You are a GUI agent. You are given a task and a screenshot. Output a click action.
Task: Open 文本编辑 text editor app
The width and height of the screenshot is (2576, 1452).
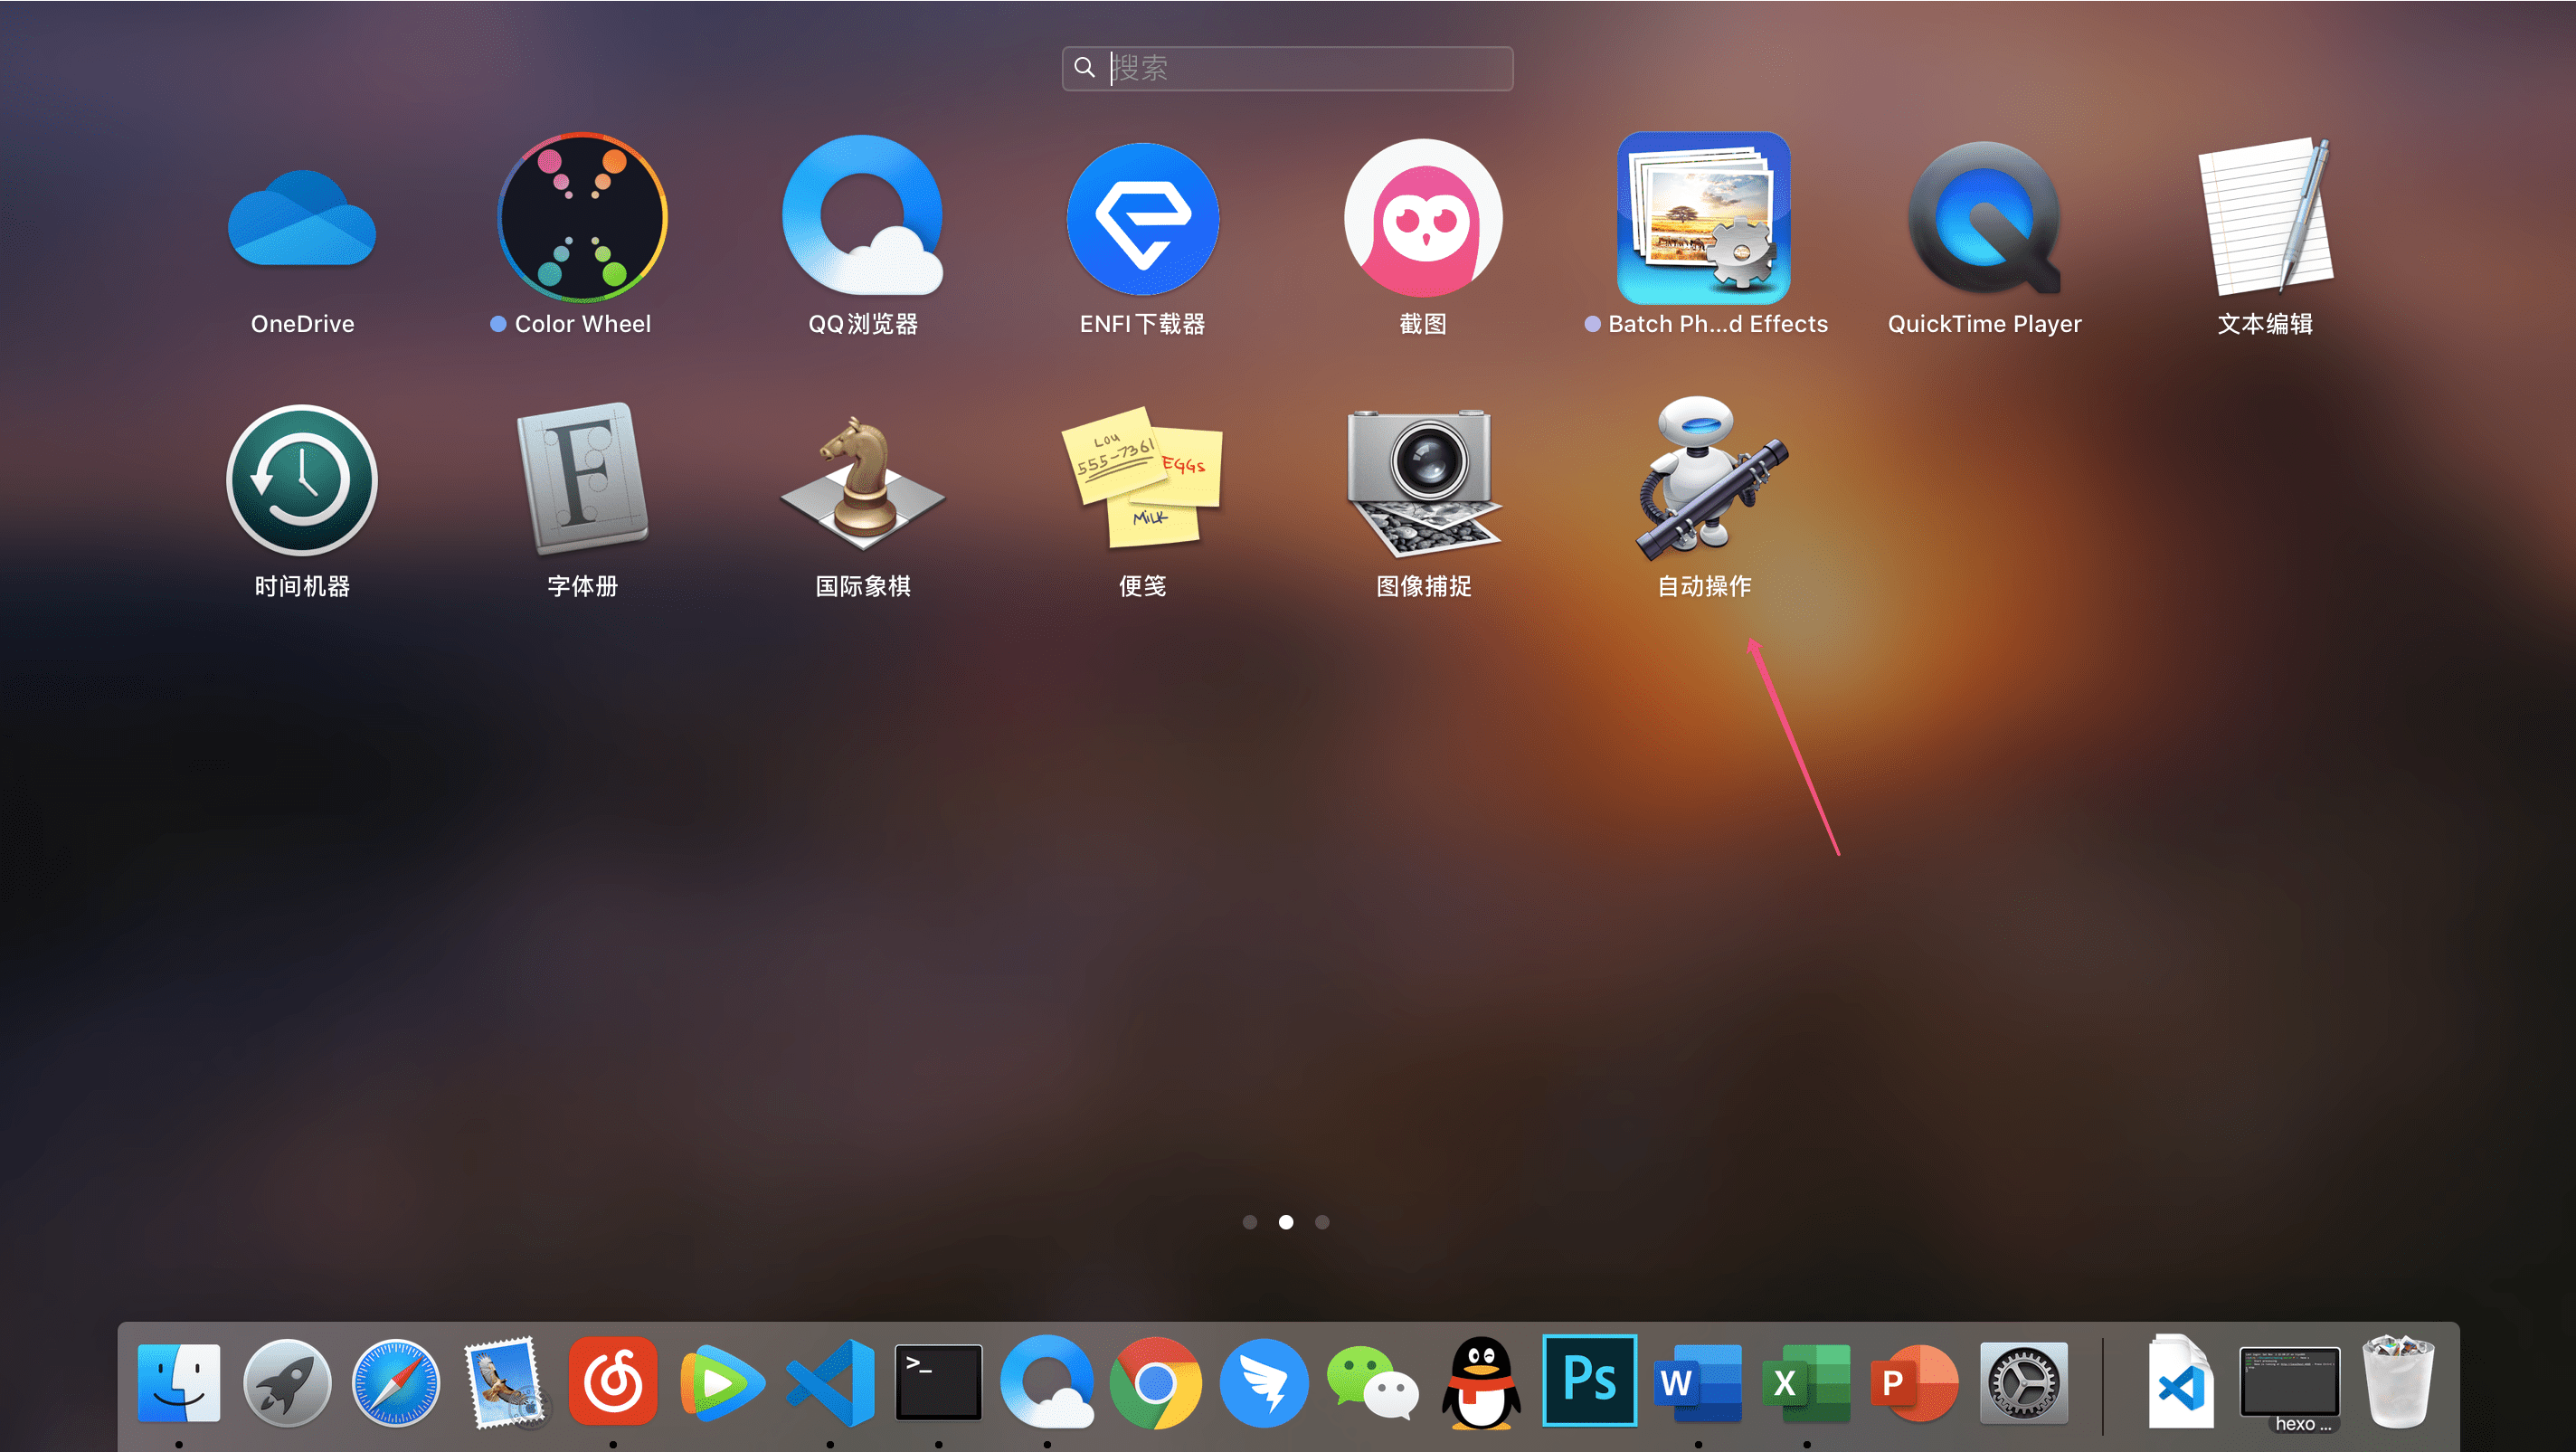pyautogui.click(x=2265, y=216)
